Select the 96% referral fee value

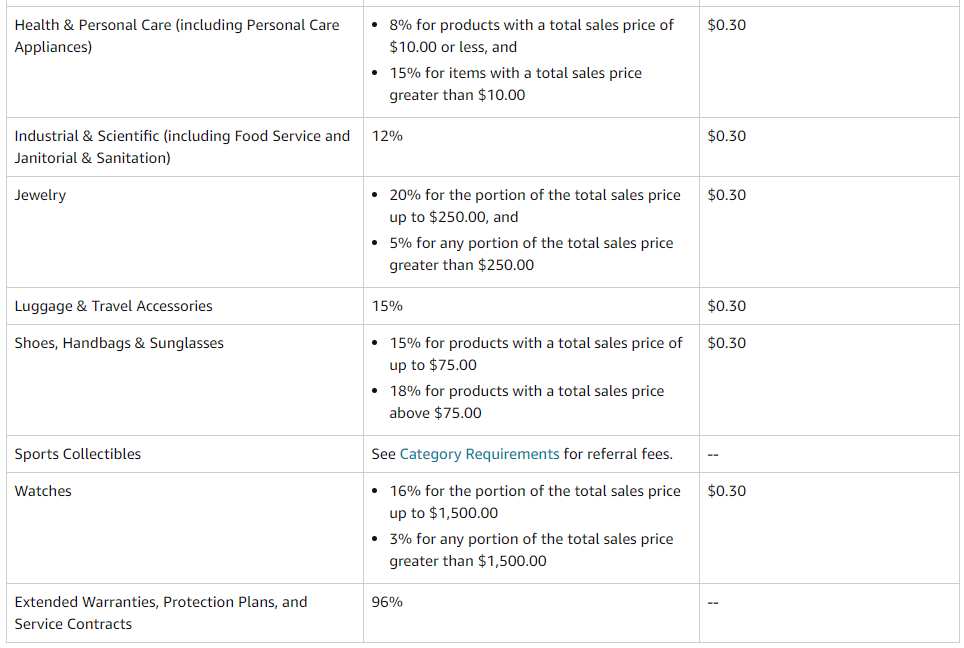click(387, 602)
